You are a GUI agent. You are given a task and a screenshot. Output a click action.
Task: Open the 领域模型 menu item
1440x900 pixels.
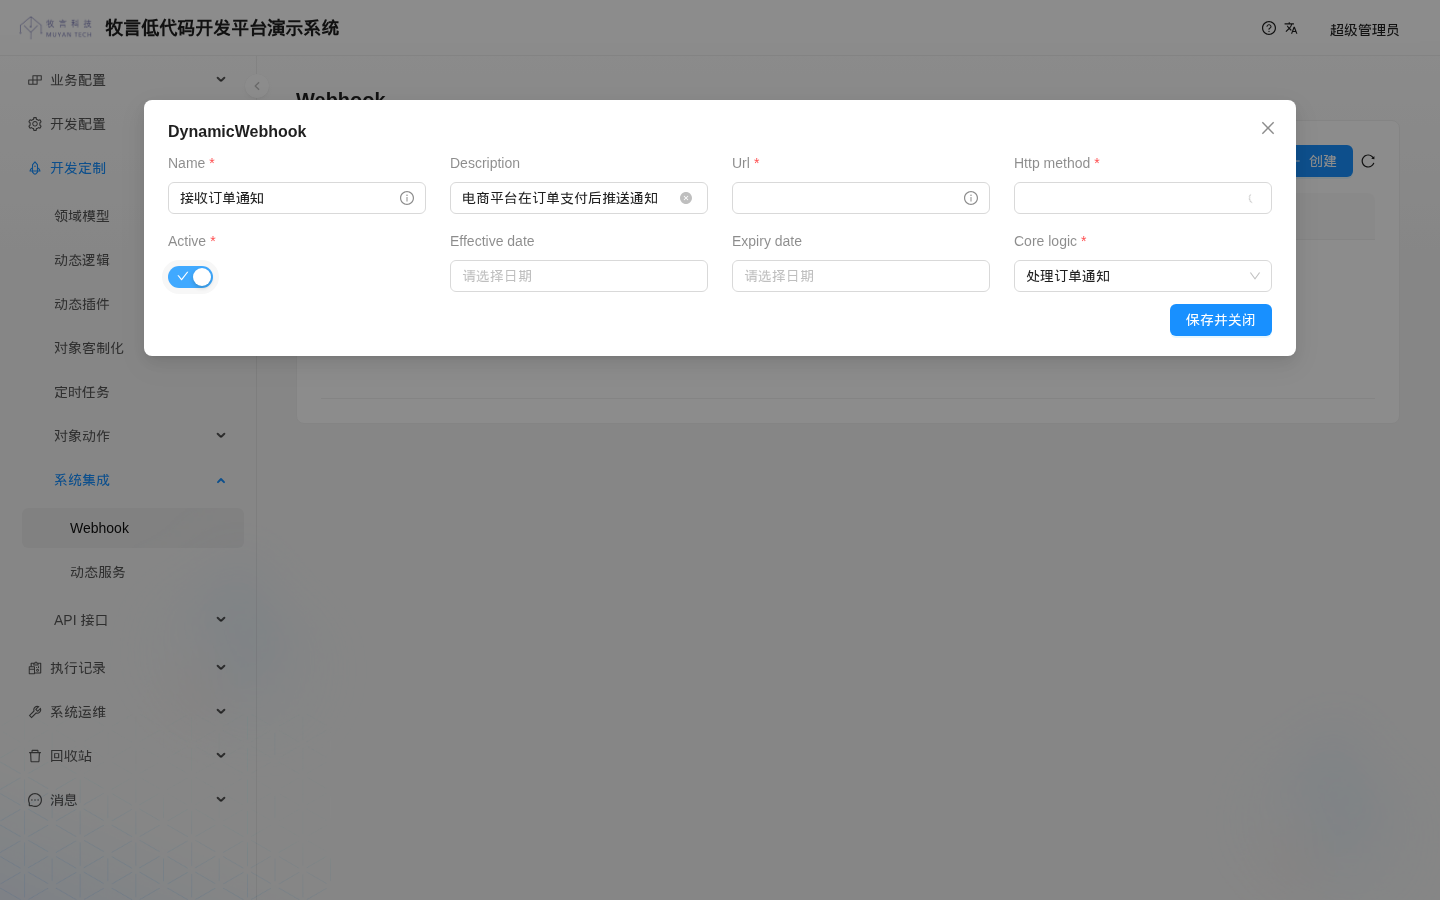(x=133, y=216)
